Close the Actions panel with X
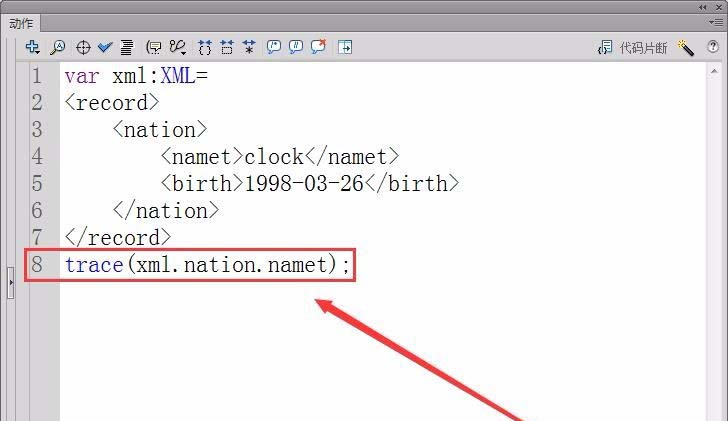 (719, 7)
